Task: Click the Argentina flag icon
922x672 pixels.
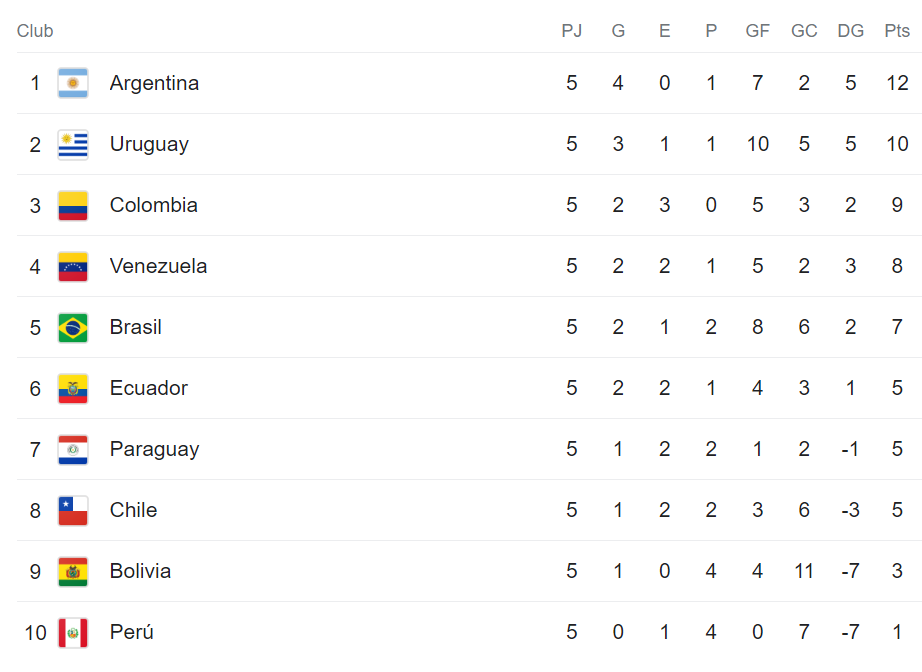Action: [73, 83]
